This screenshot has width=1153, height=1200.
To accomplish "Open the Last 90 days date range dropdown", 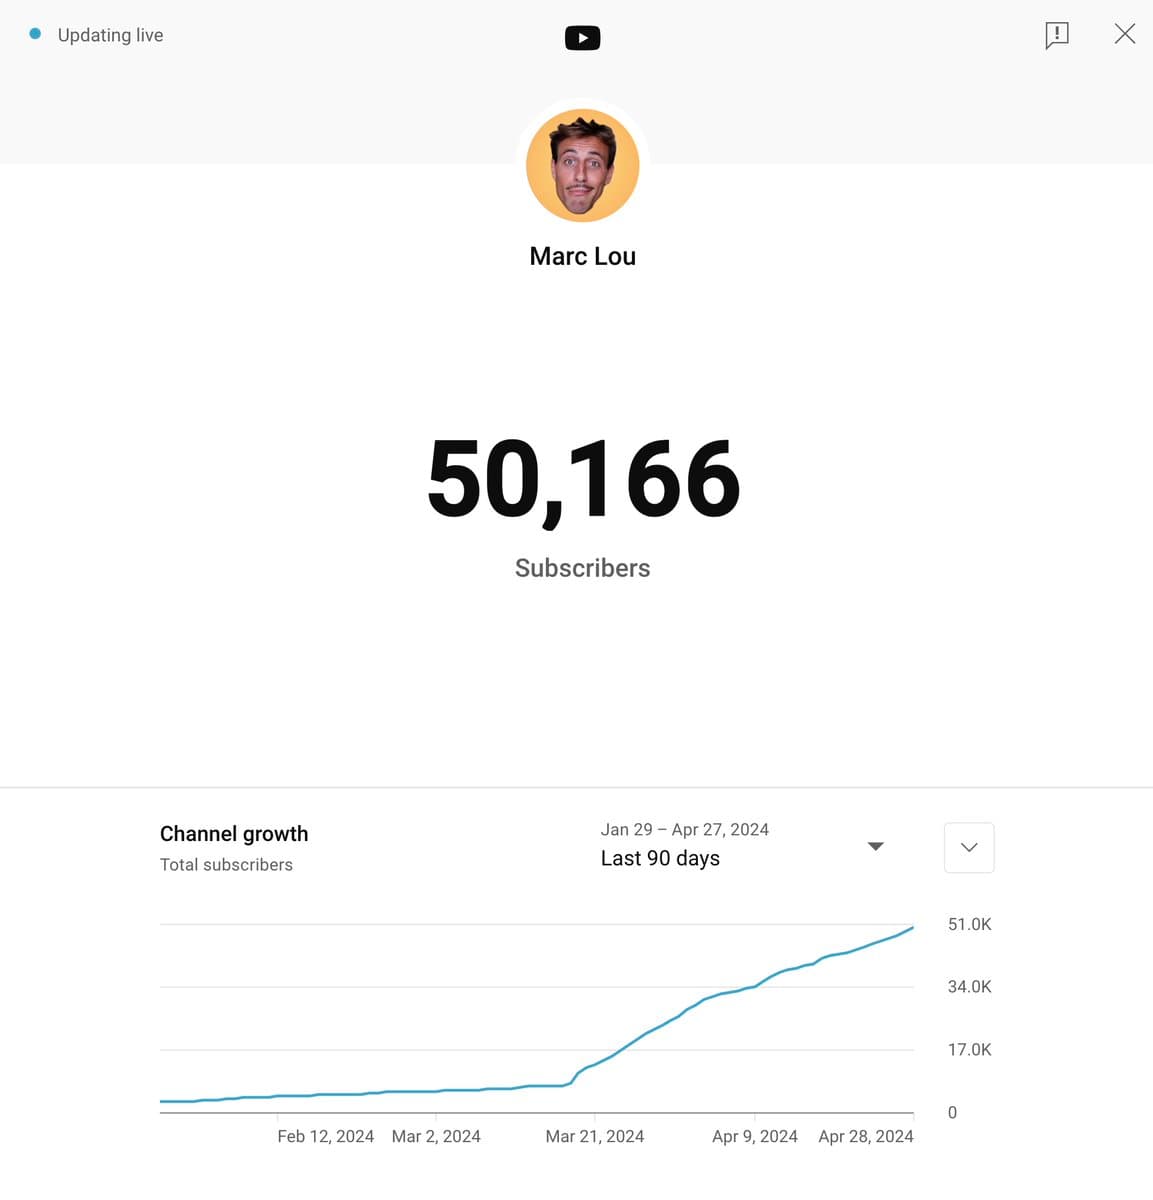I will pyautogui.click(x=742, y=846).
